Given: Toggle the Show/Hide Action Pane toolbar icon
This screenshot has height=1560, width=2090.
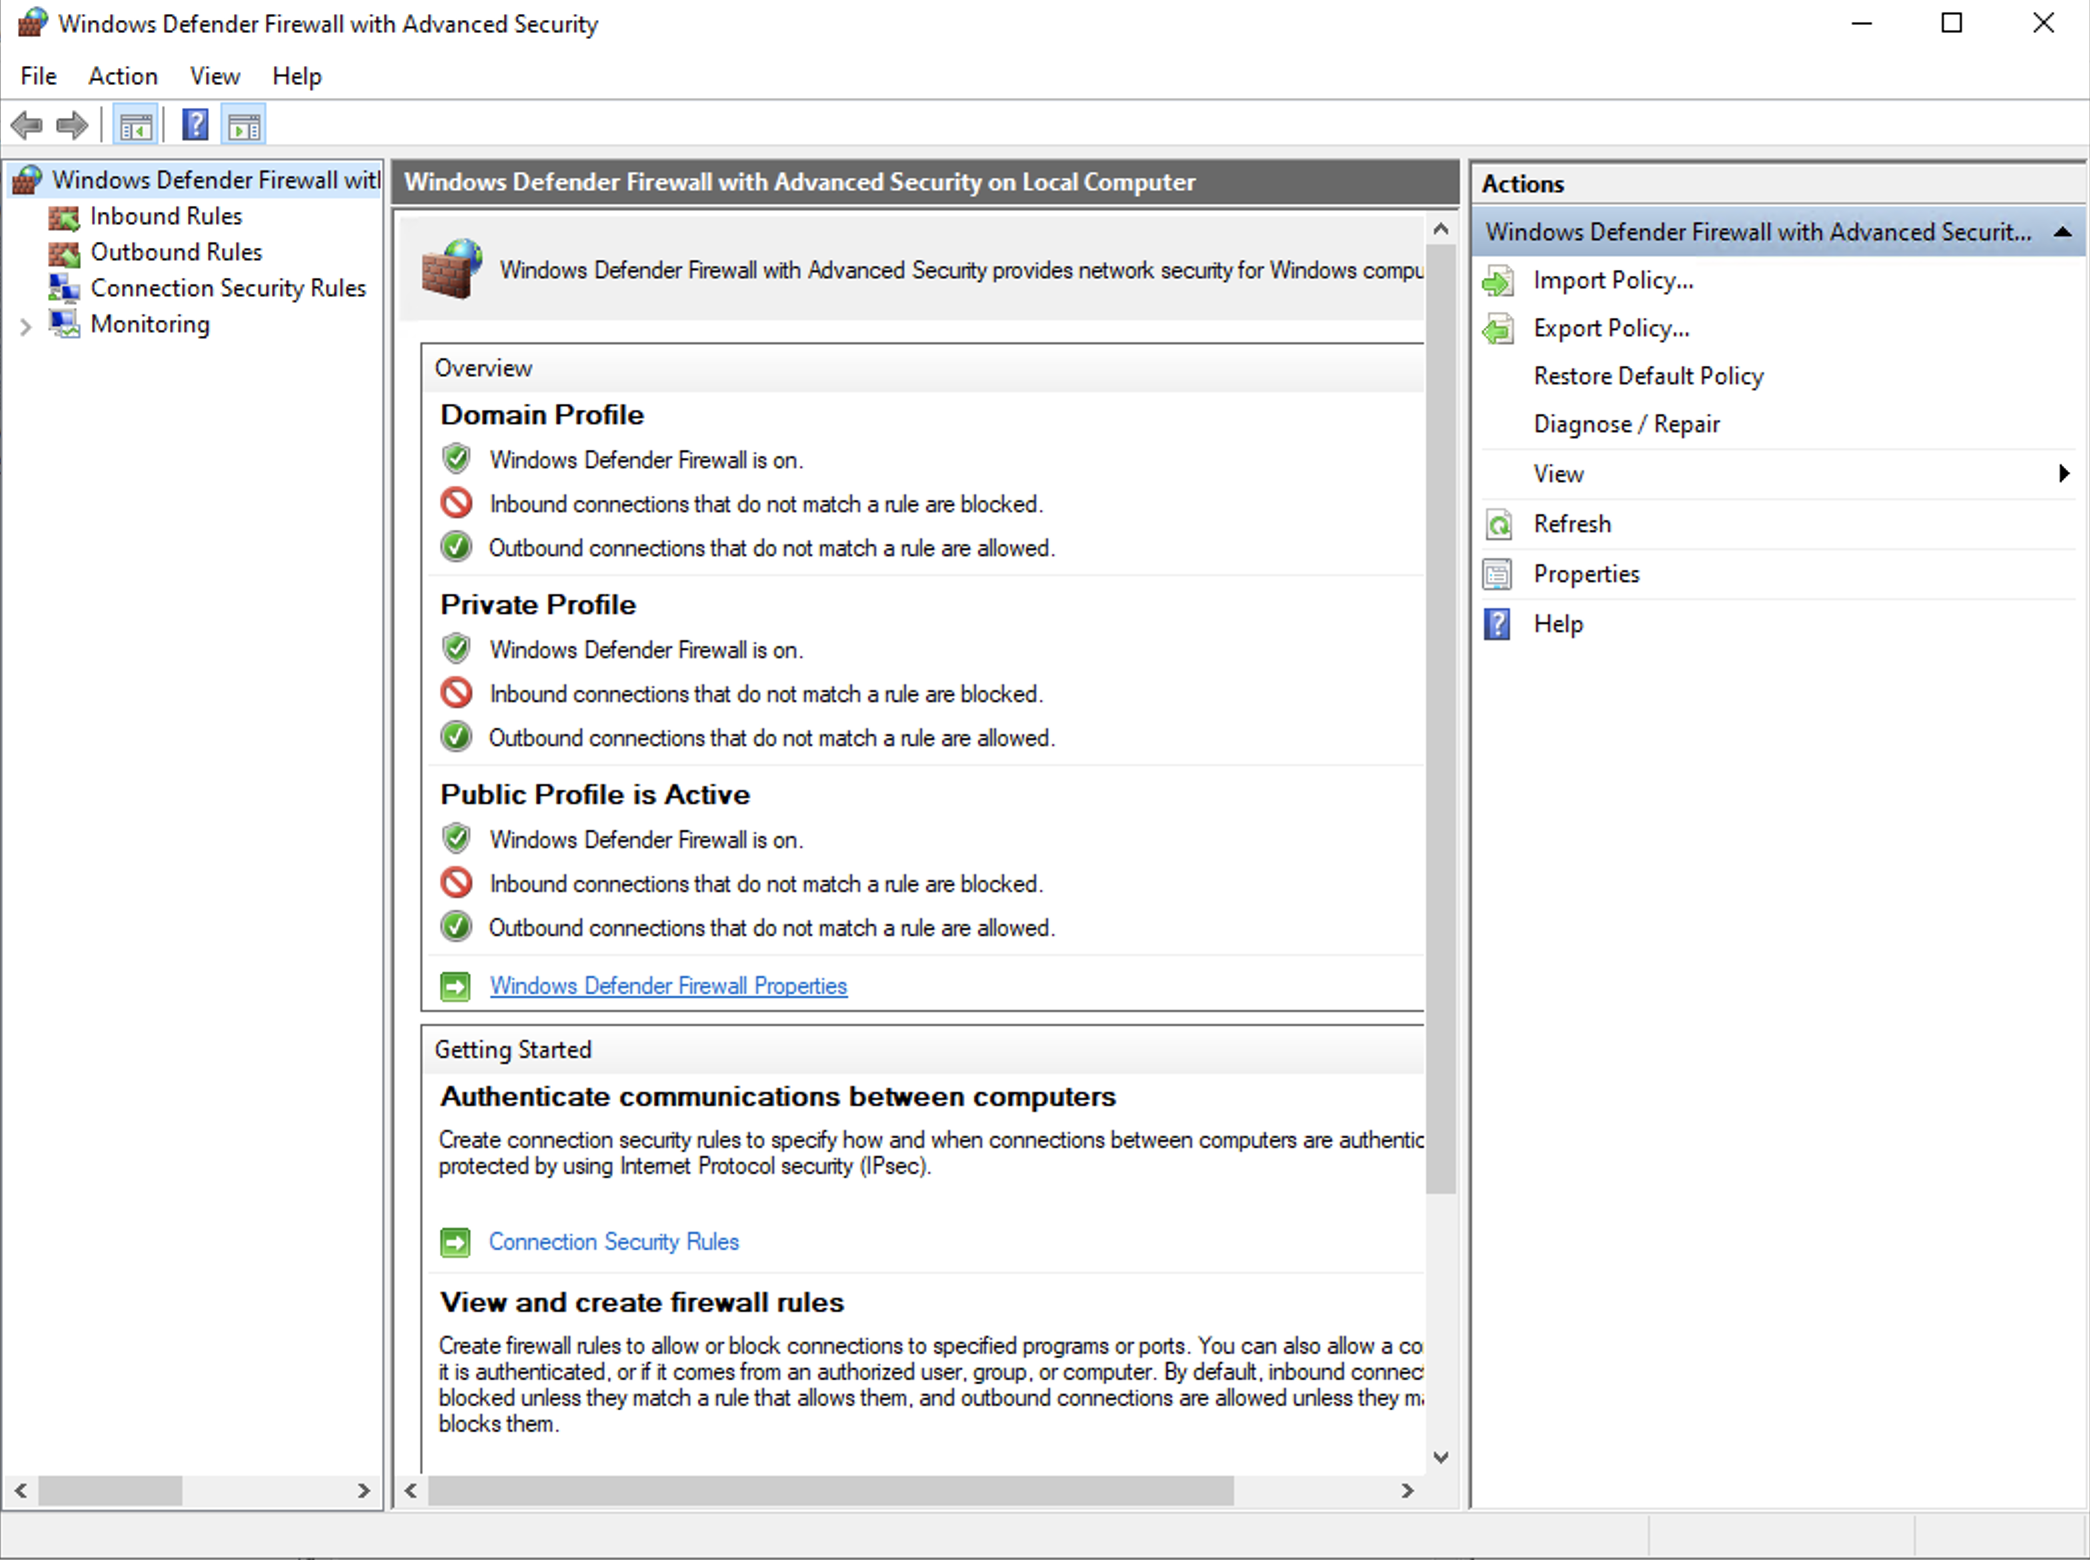Looking at the screenshot, I should [245, 126].
